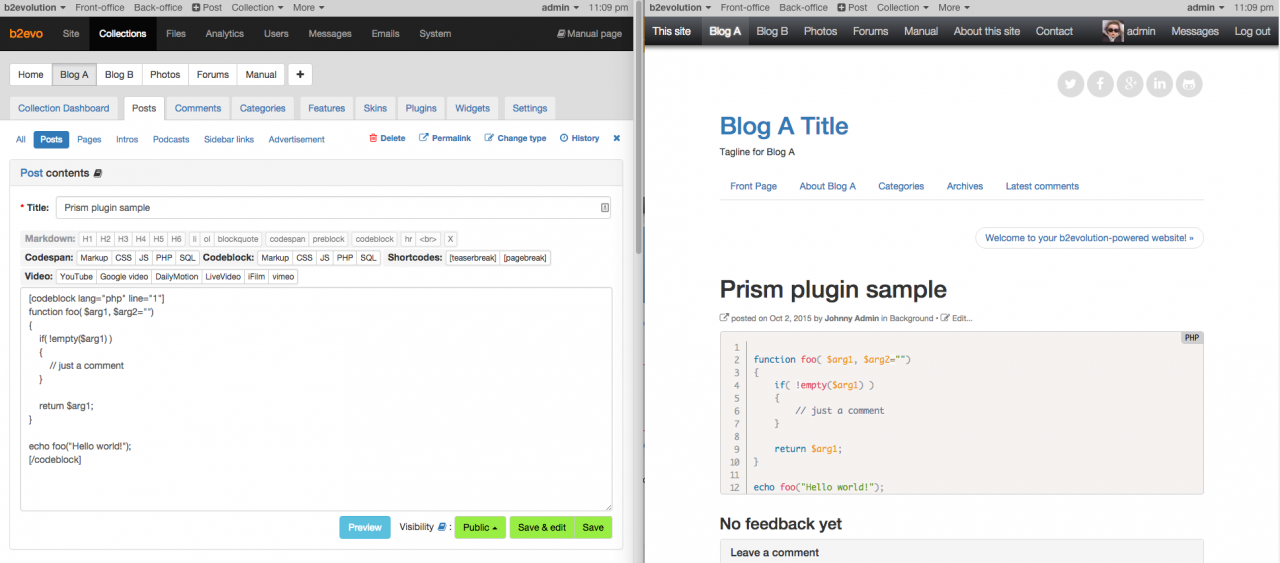Open the post Permalink

tap(444, 138)
